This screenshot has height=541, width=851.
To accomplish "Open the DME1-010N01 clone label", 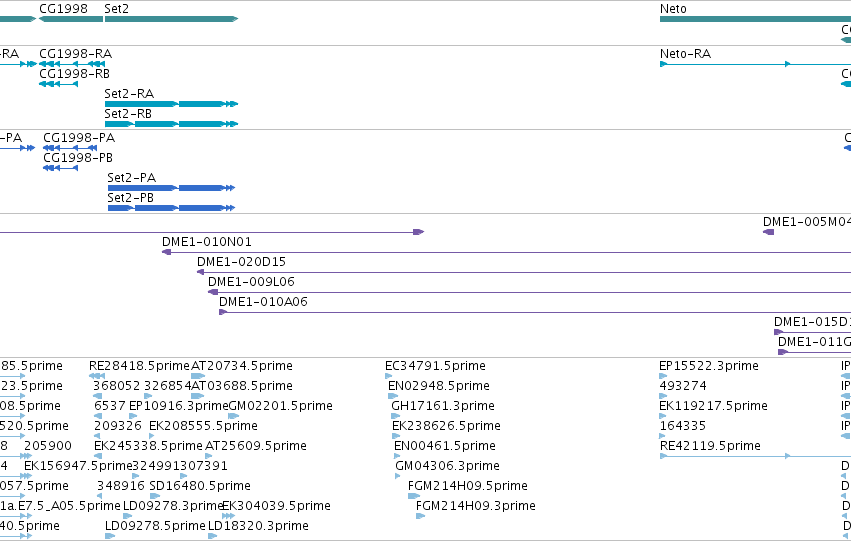I will 207,241.
